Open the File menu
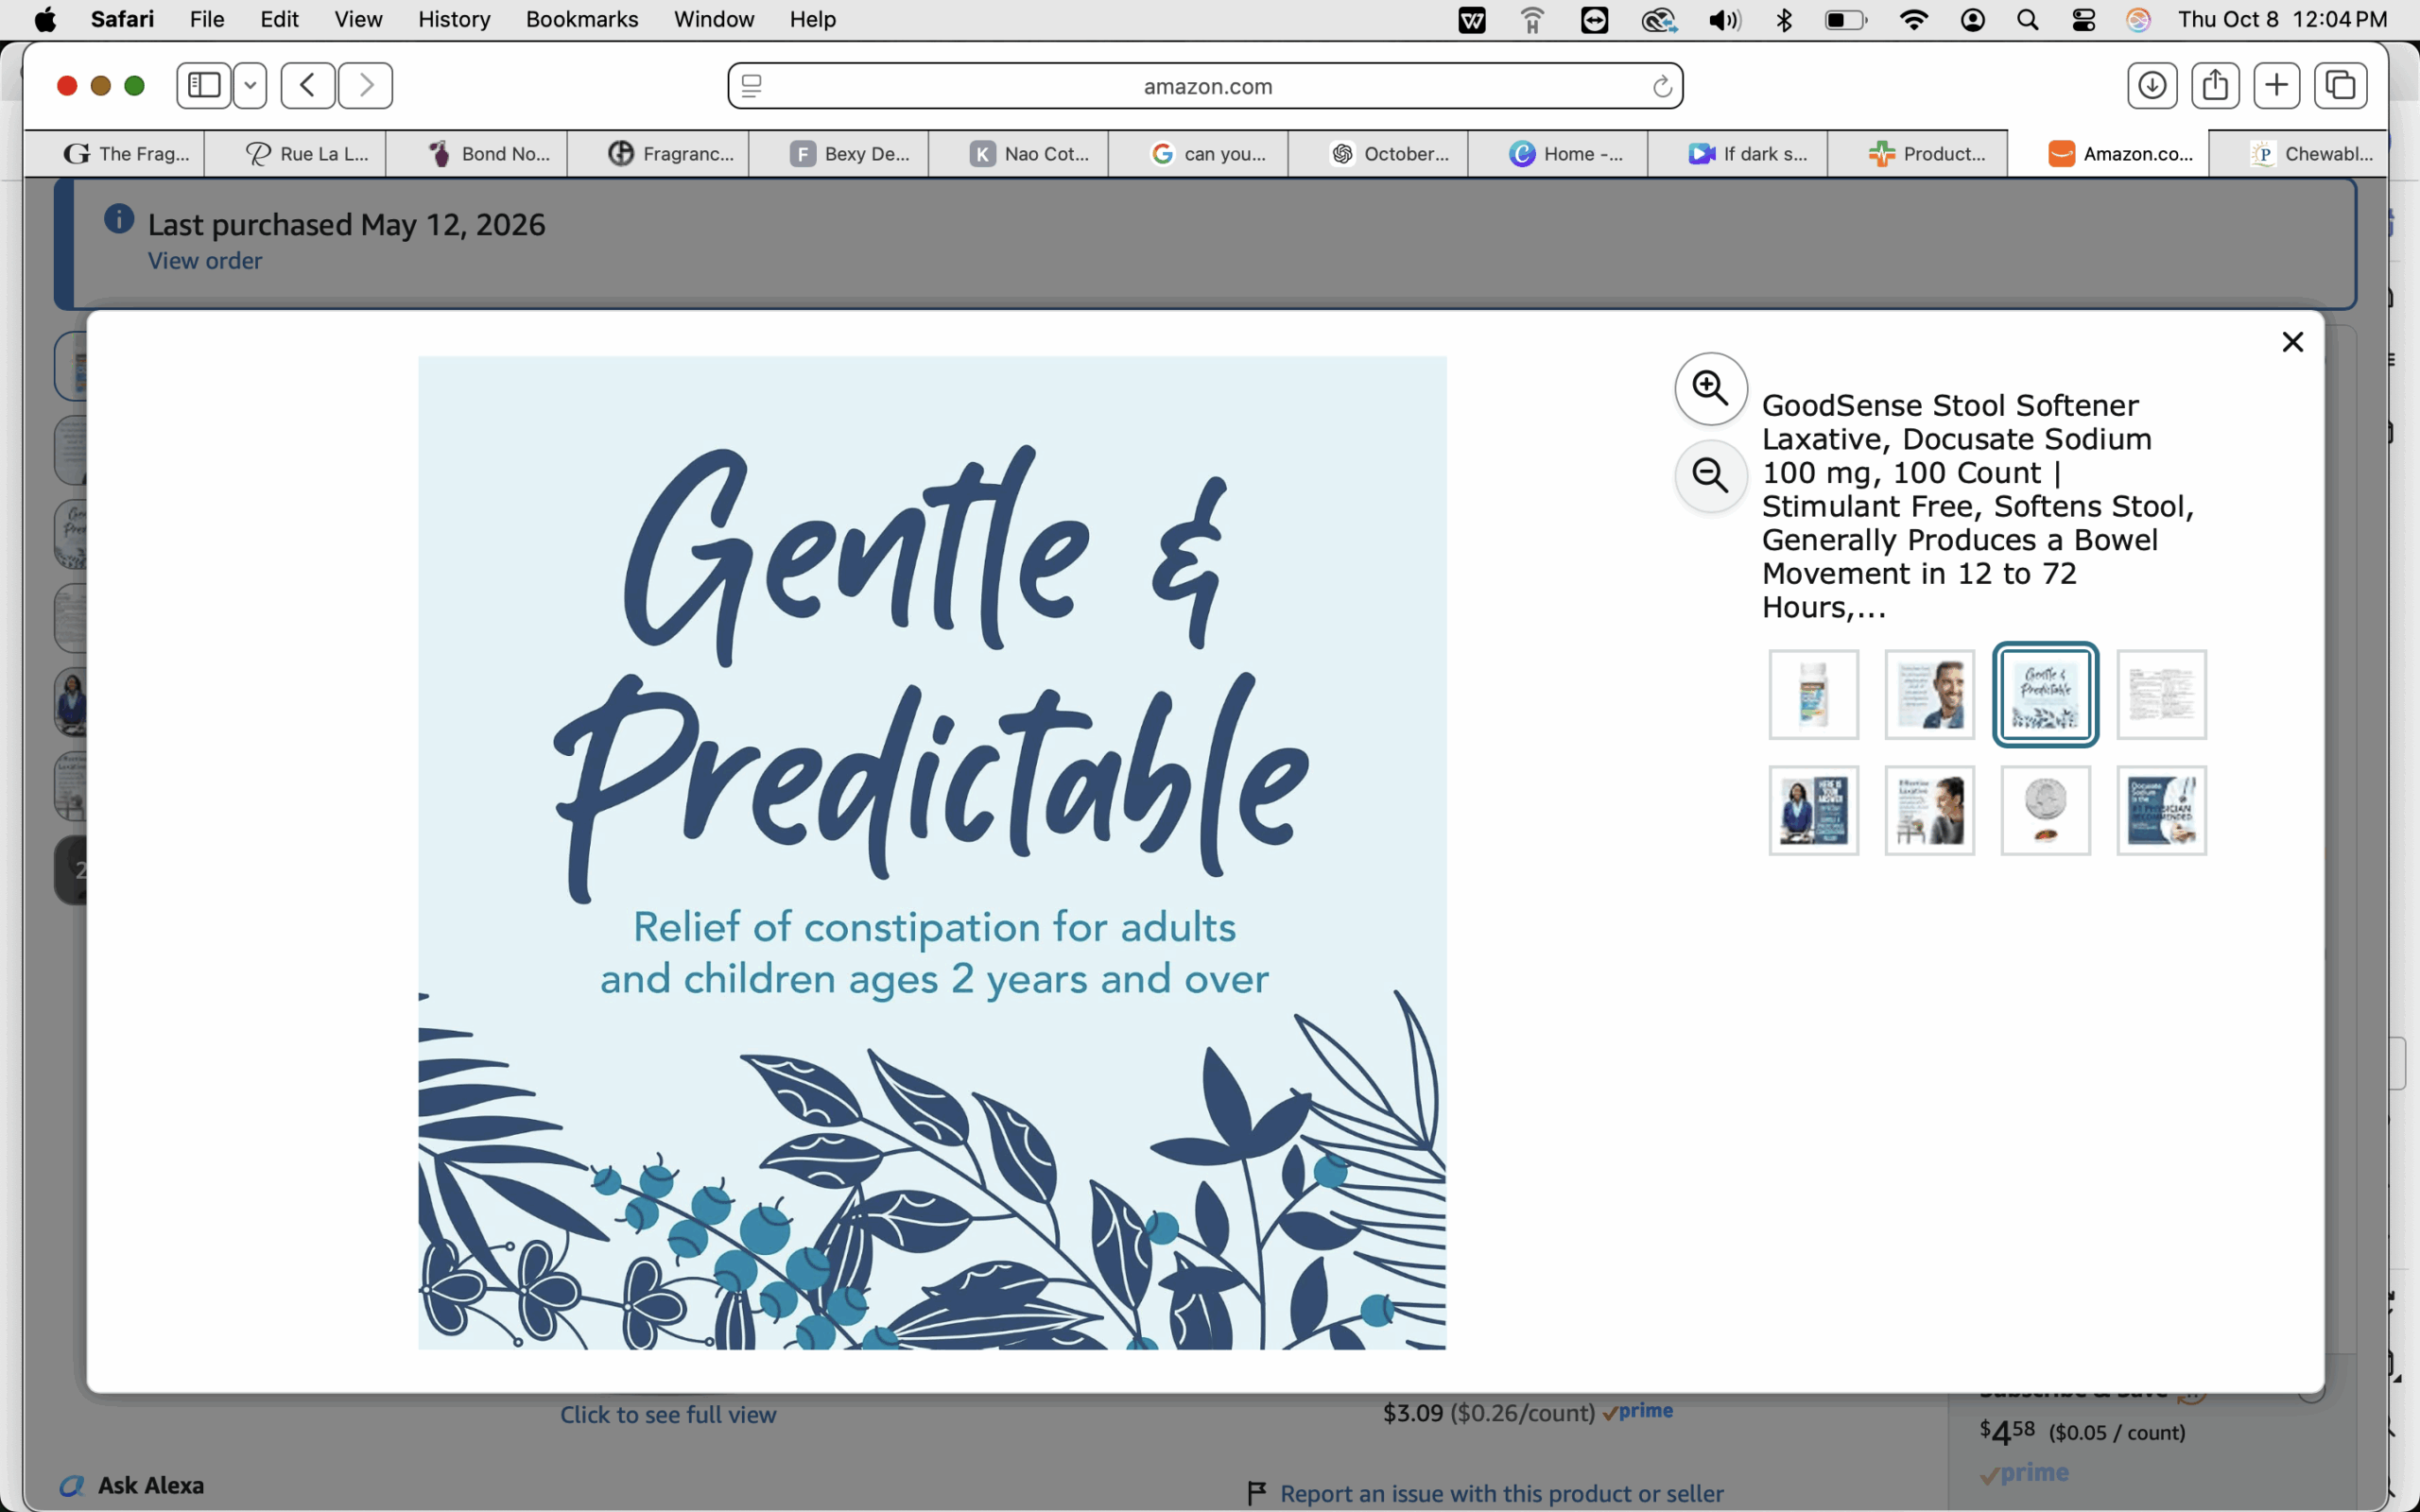 click(207, 19)
